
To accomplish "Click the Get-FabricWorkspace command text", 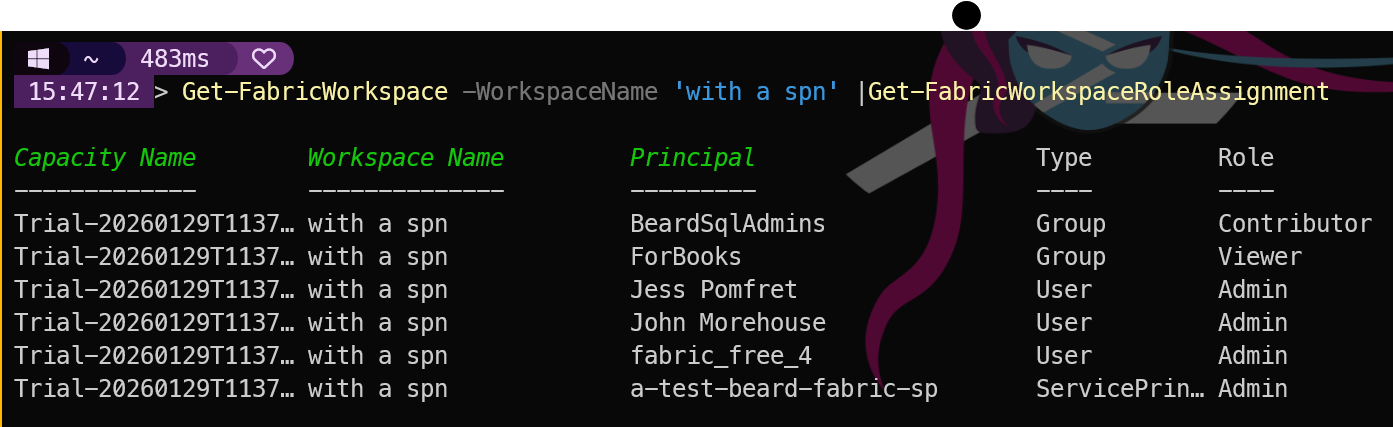I will tap(315, 92).
